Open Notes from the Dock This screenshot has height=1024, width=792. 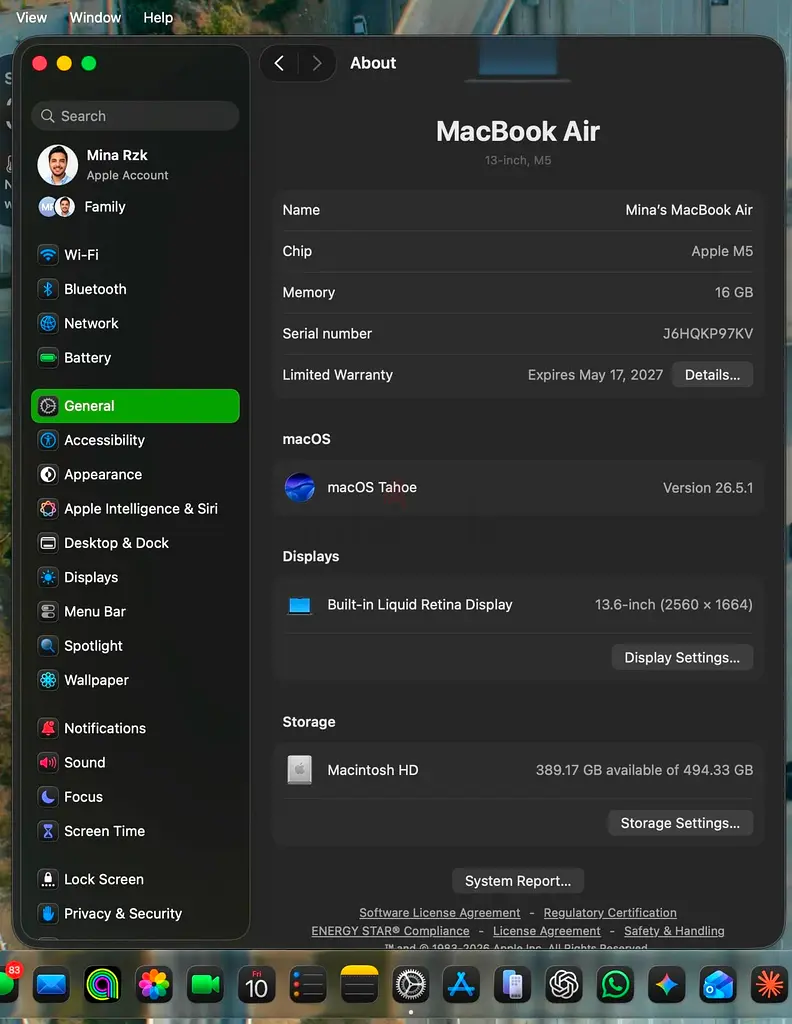click(x=359, y=984)
